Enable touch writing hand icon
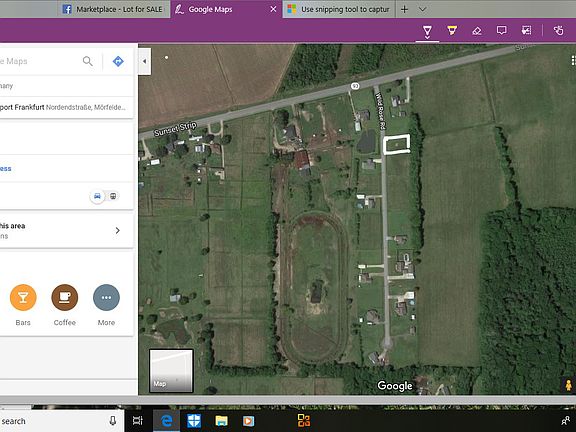576x432 pixels. pos(558,30)
